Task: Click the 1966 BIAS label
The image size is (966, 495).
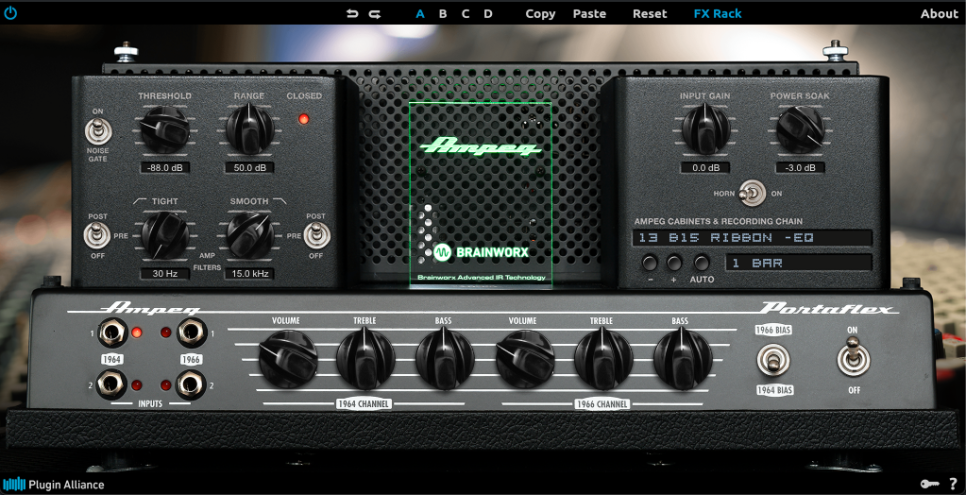Action: [x=774, y=330]
